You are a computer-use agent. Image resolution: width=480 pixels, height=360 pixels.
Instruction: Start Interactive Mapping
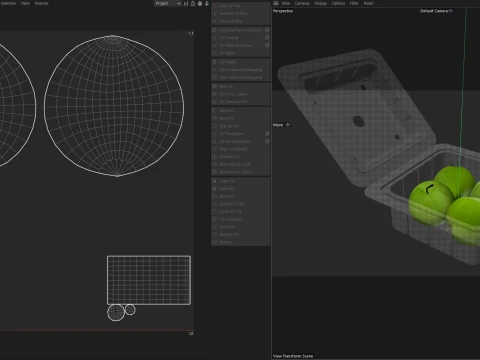click(241, 70)
